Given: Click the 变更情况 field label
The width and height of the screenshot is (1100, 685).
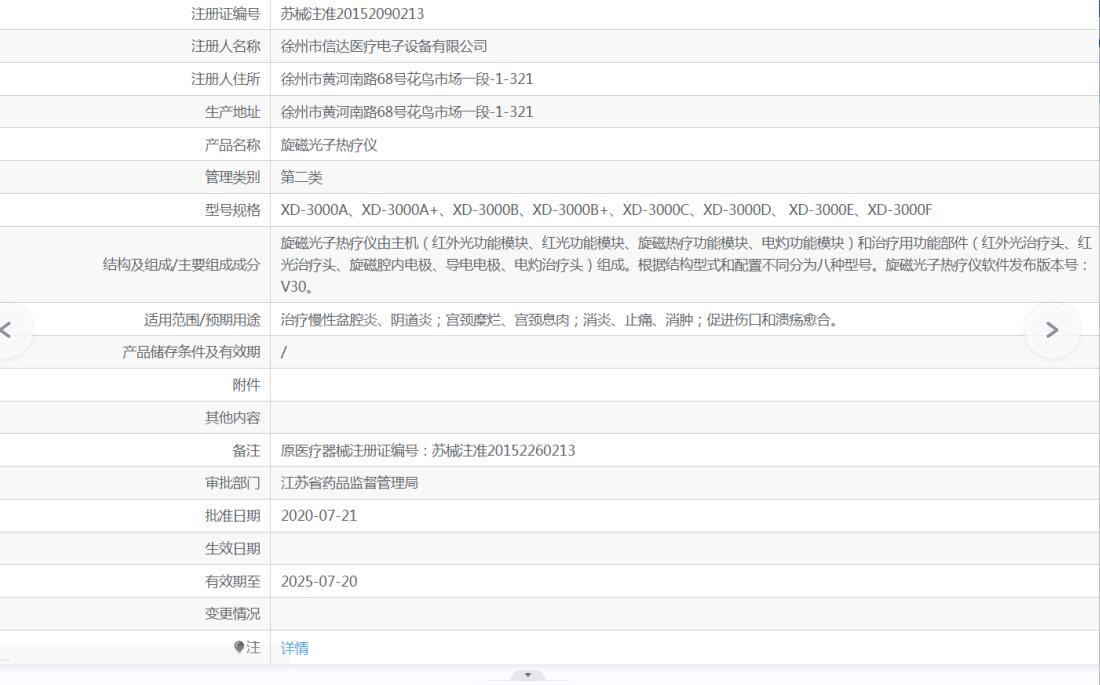Looking at the screenshot, I should 232,614.
